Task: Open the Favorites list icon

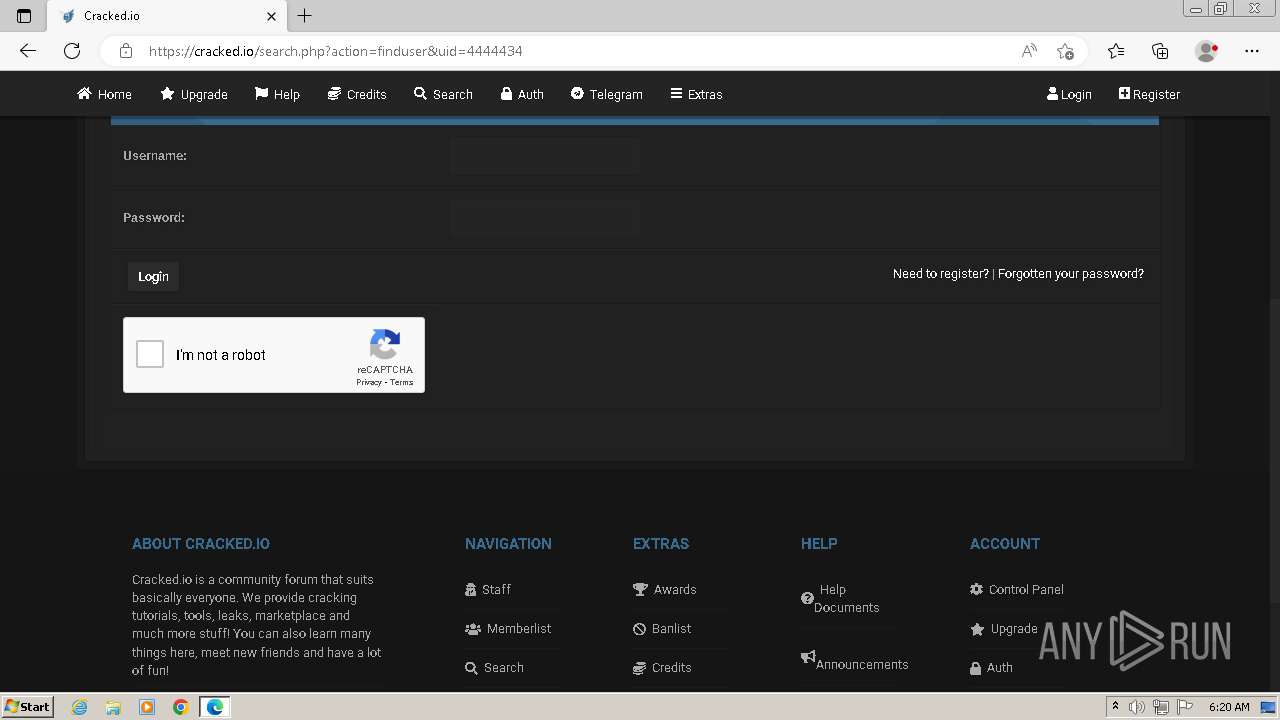Action: coord(1116,51)
